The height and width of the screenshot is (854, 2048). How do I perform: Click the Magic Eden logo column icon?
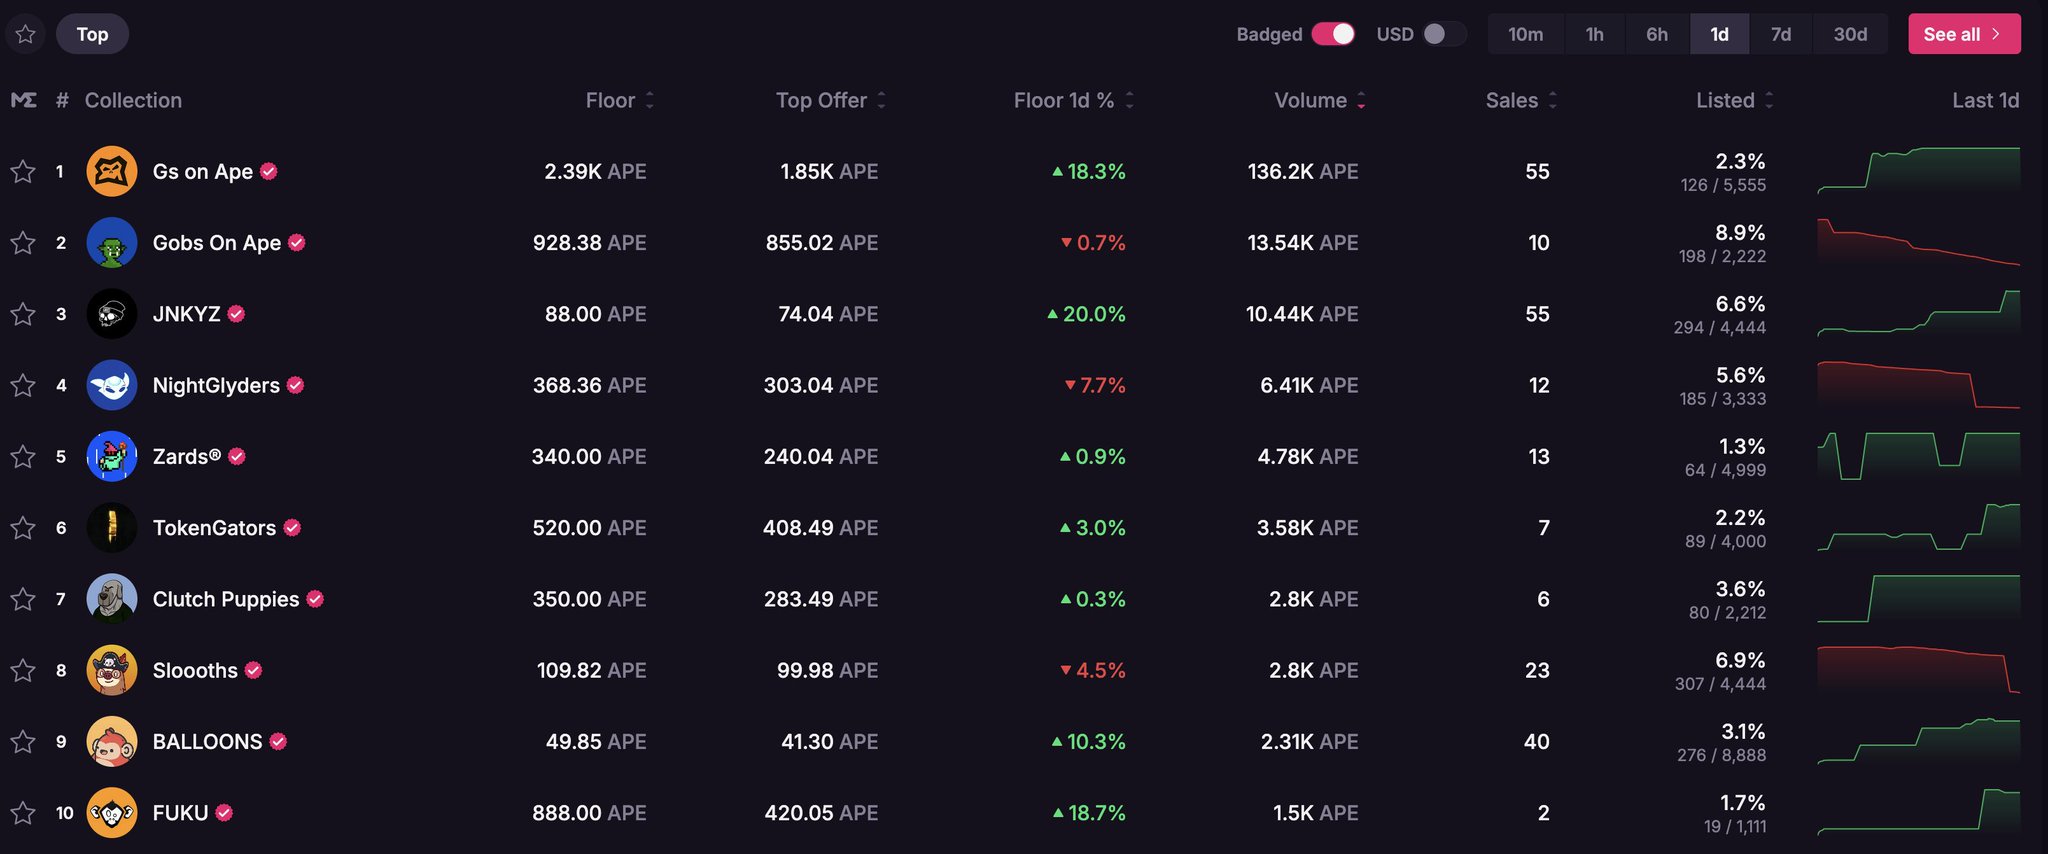coord(24,100)
